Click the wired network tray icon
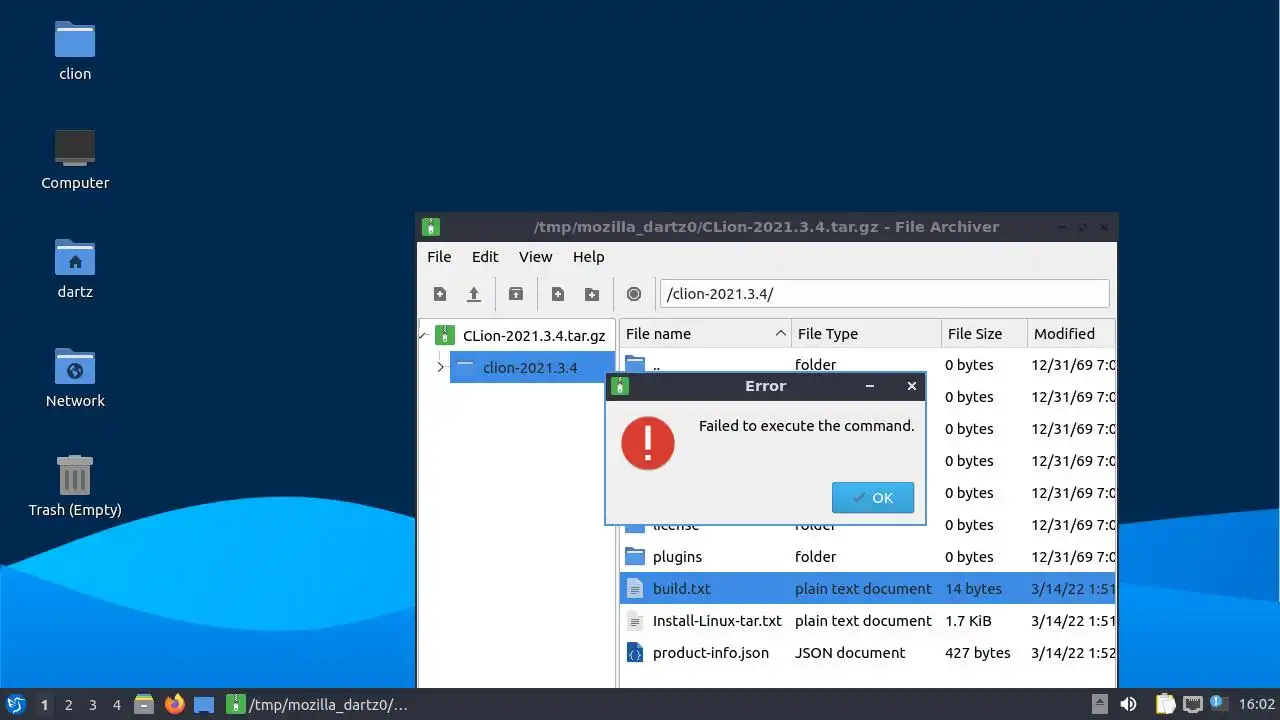The height and width of the screenshot is (720, 1280). pyautogui.click(x=1192, y=705)
